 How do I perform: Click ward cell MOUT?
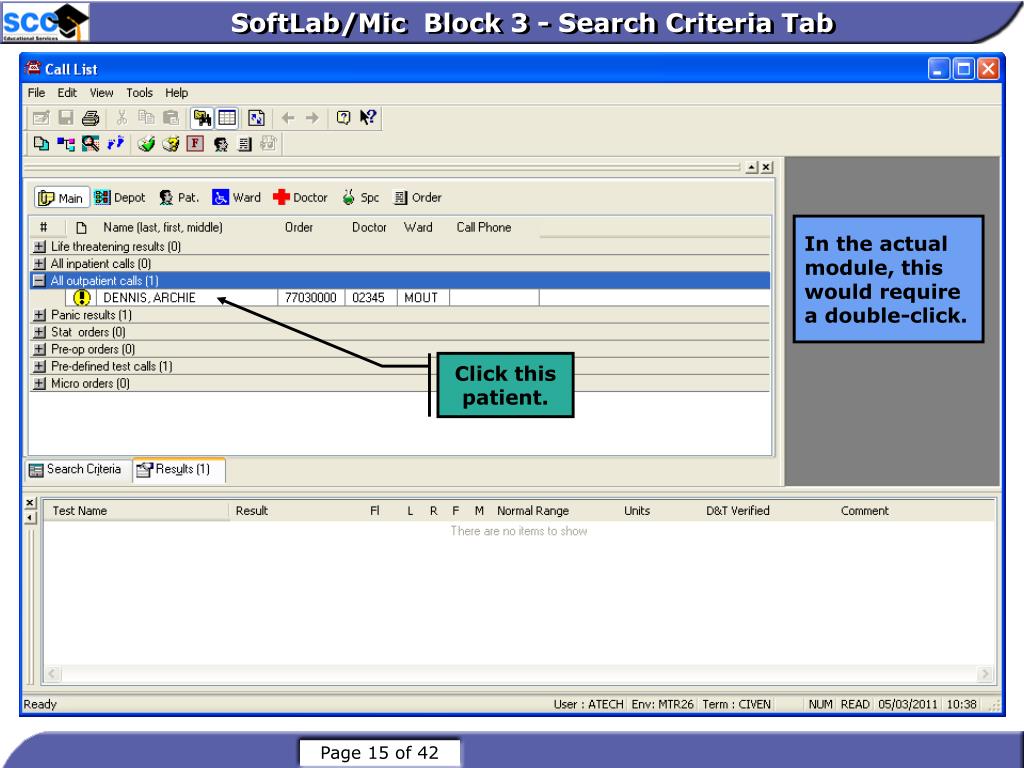click(421, 298)
